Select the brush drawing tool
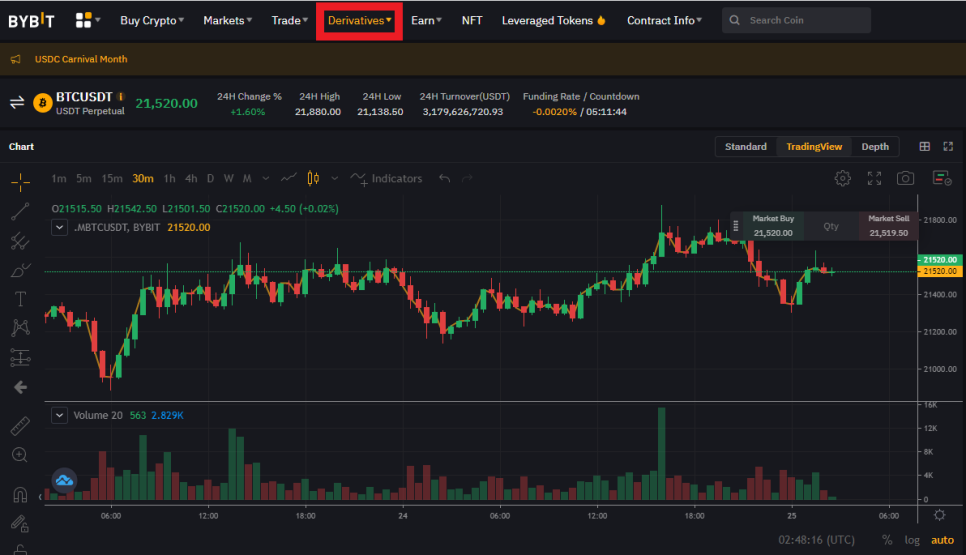 [20, 270]
